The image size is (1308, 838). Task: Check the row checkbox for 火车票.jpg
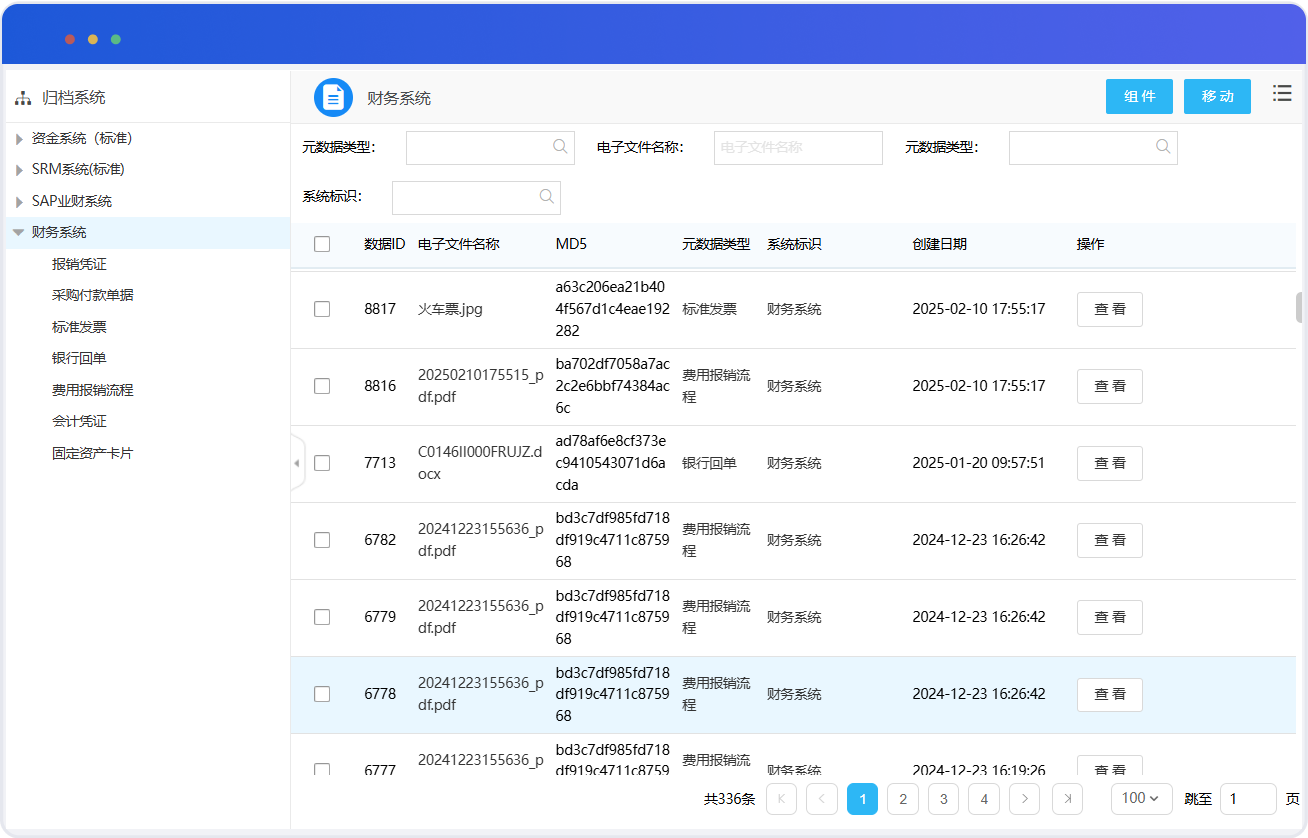tap(322, 309)
